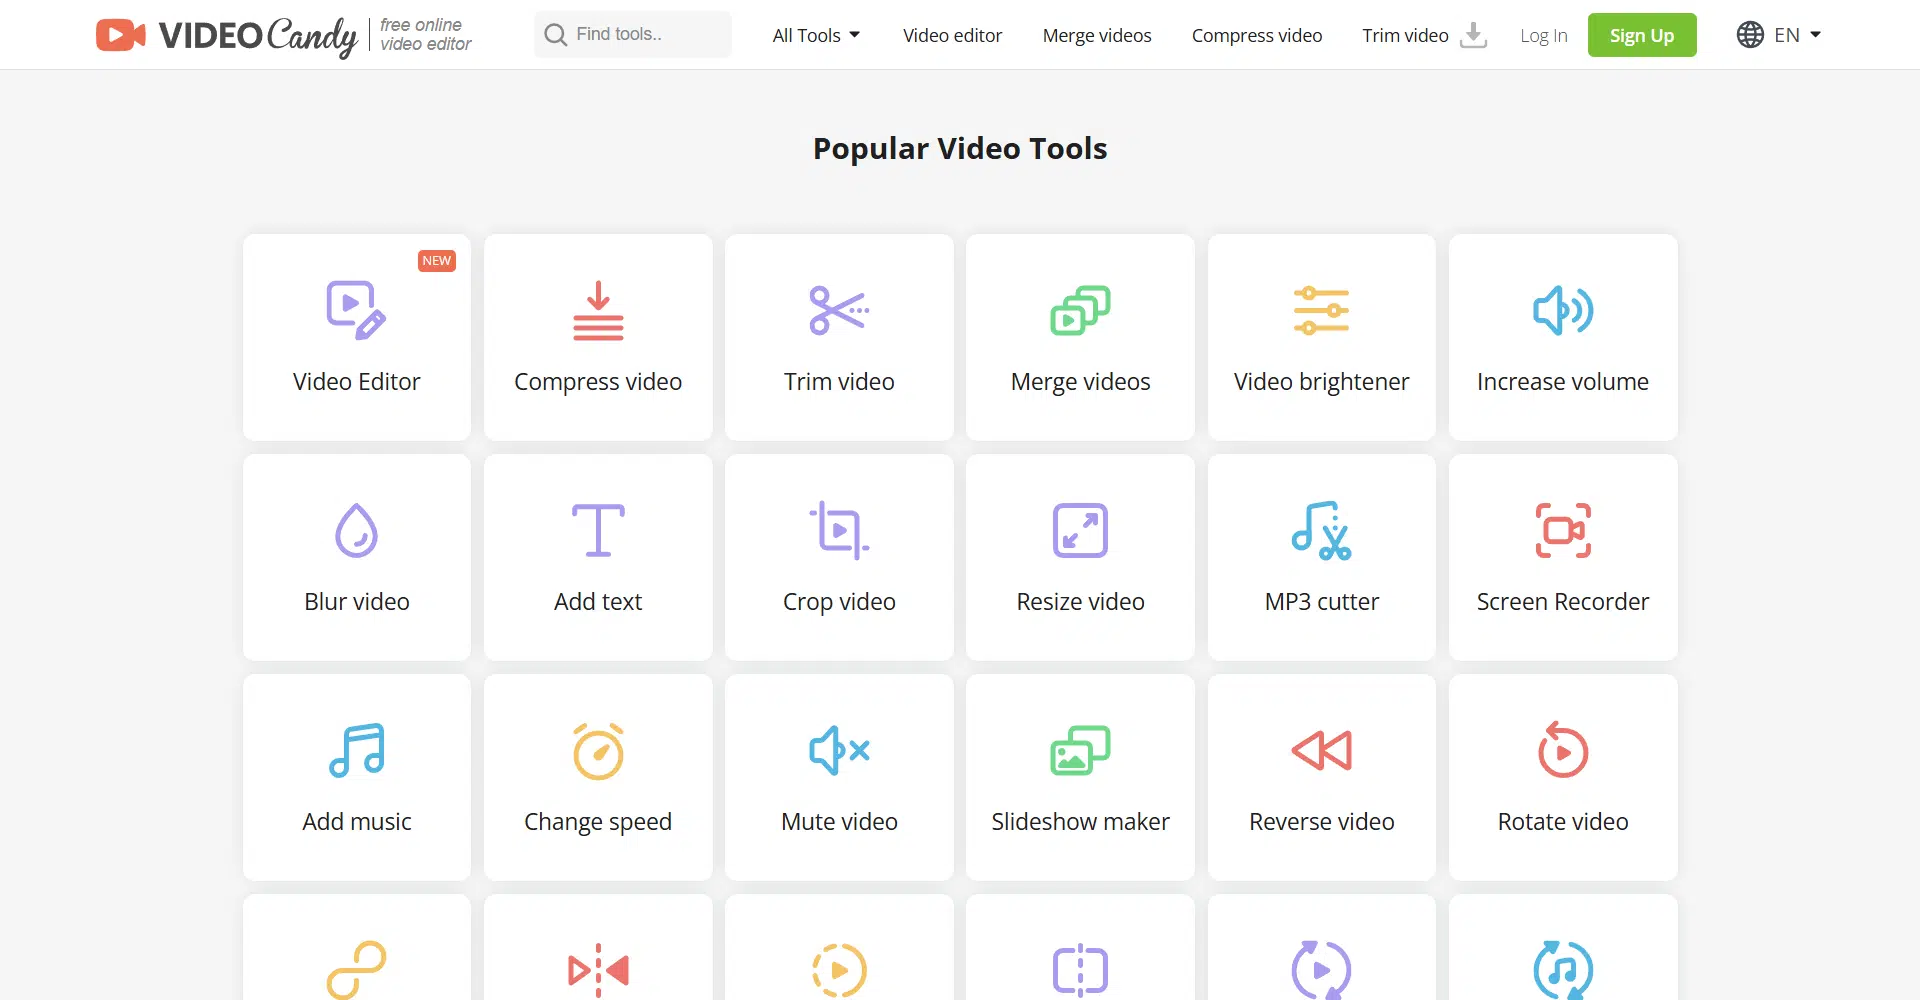Go to Compress video in navigation bar
1920x1000 pixels.
pyautogui.click(x=1256, y=35)
